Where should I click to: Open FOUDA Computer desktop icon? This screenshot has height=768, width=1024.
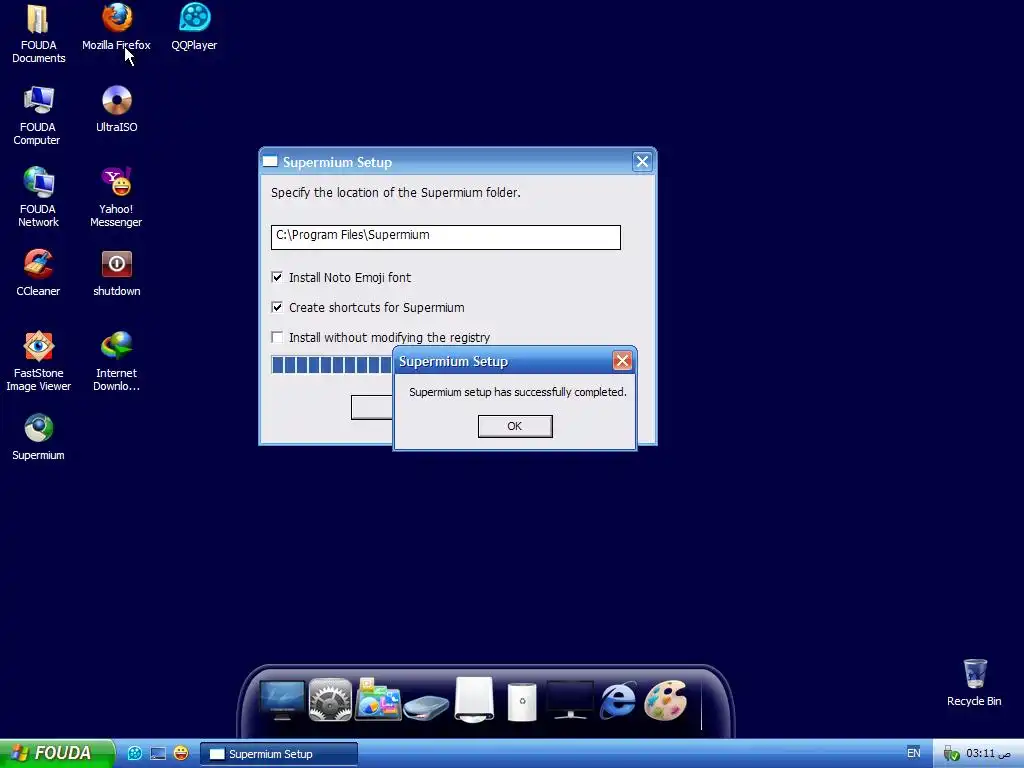(37, 116)
